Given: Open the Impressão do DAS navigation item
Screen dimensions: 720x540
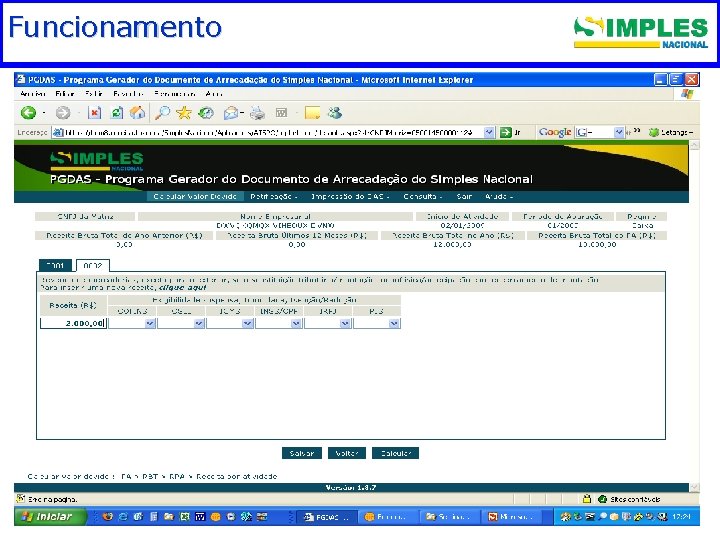Looking at the screenshot, I should pos(350,196).
